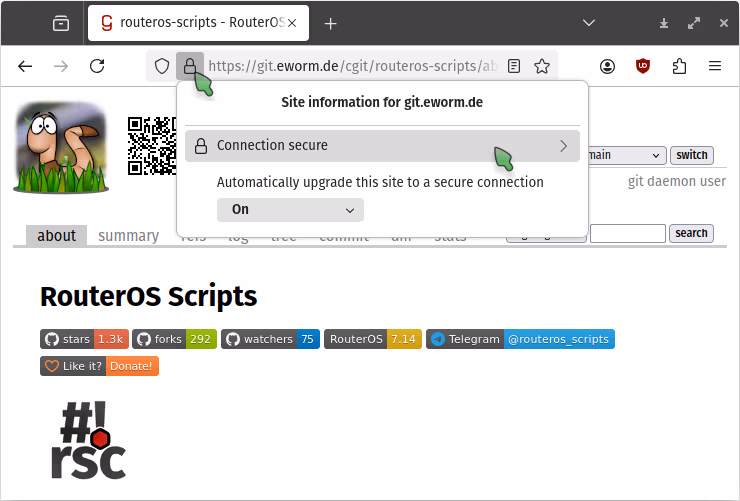Toggle reader view icon in address bar

514,66
